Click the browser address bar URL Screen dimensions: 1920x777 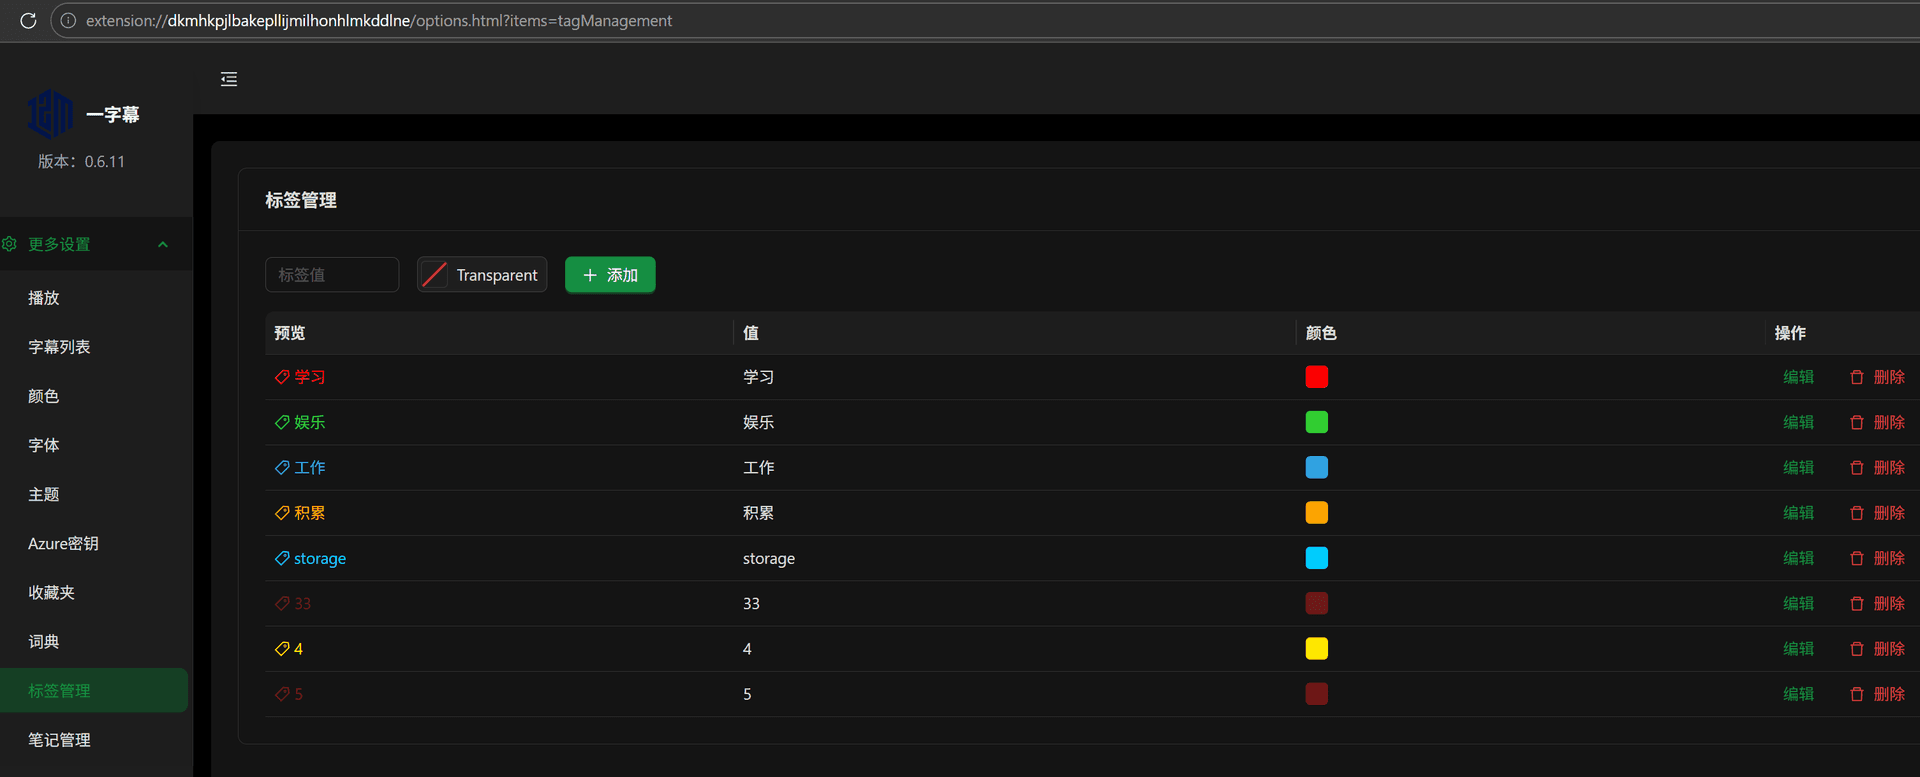[x=379, y=20]
